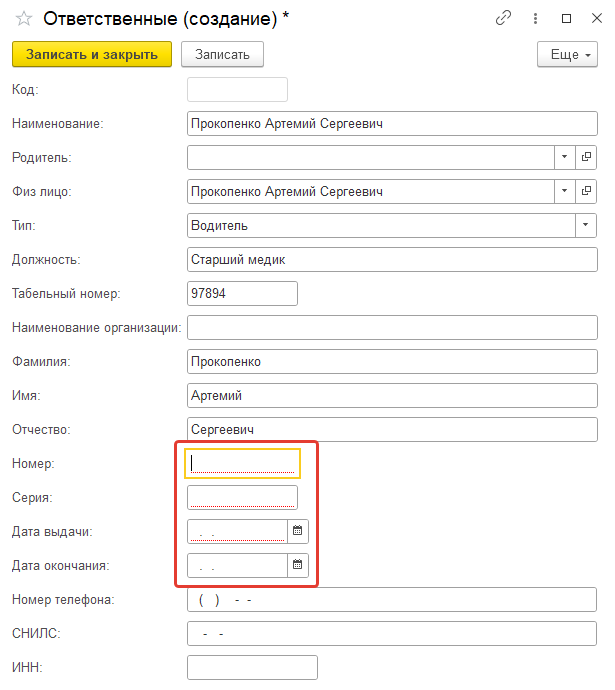This screenshot has height=690, width=615.
Task: Maximize the form window with square icon
Action: click(x=567, y=18)
